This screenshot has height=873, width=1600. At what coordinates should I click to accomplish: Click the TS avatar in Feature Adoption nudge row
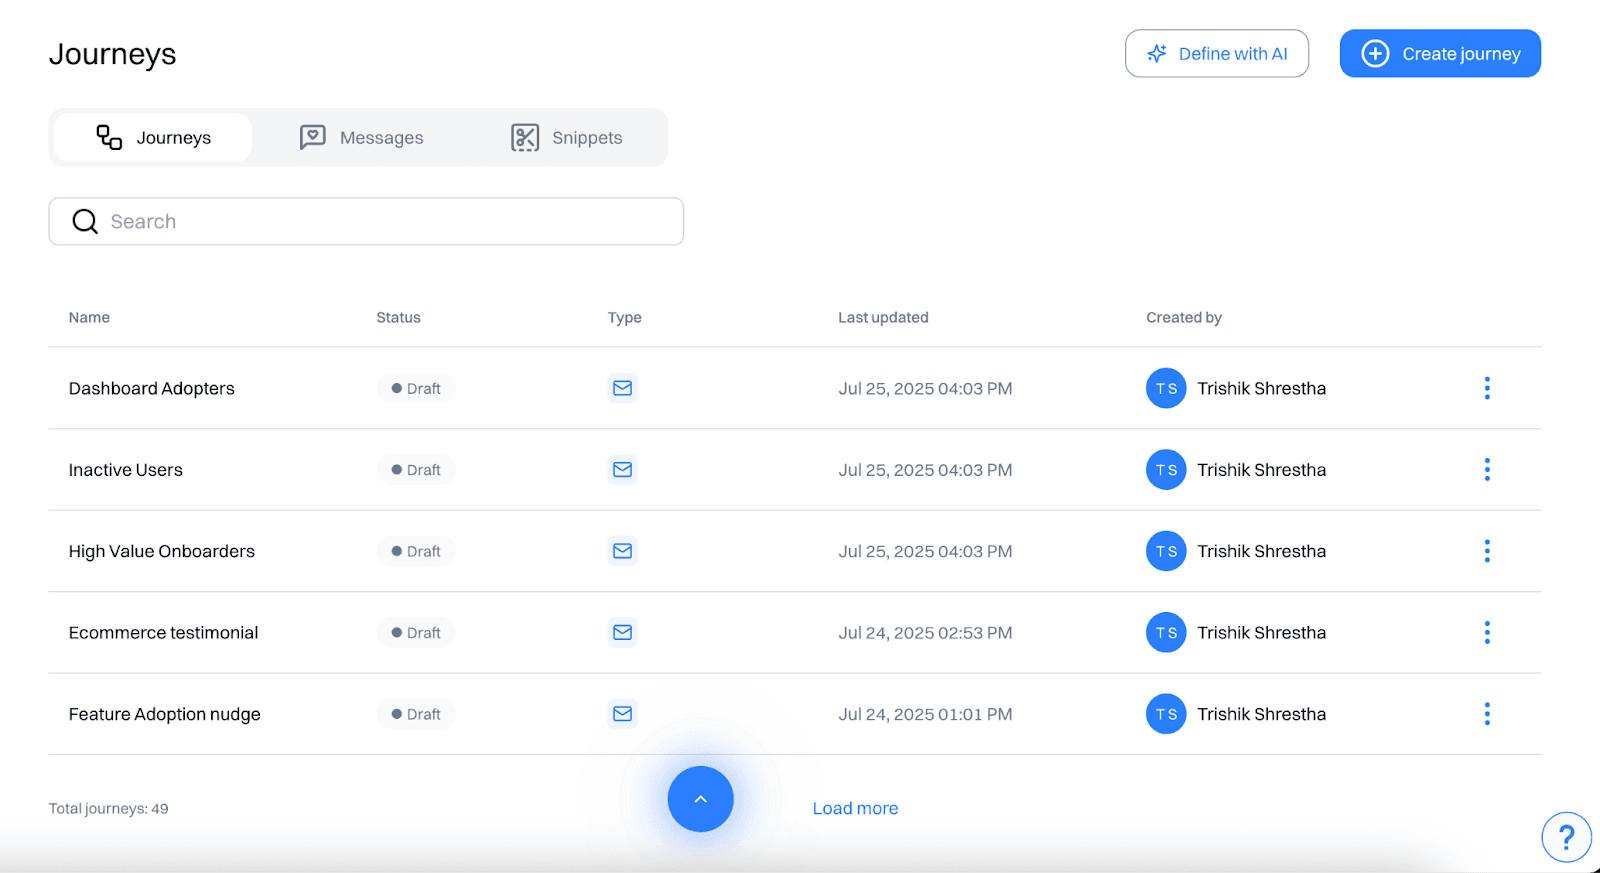tap(1166, 714)
